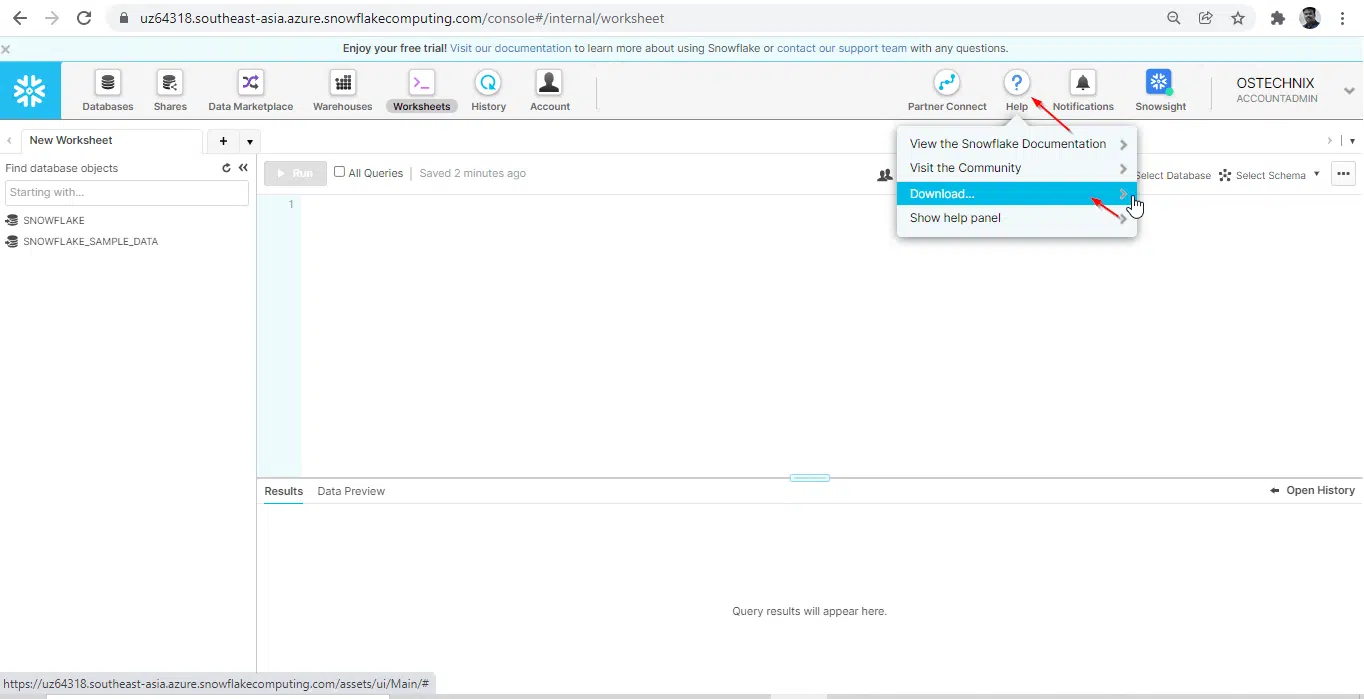This screenshot has width=1364, height=699.
Task: Open Partner Connect icon
Action: (x=946, y=83)
